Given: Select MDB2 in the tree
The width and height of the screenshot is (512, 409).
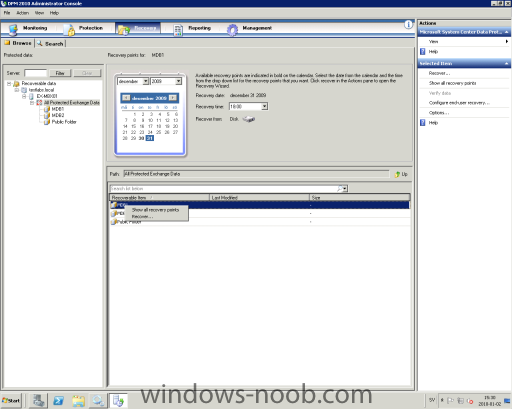Looking at the screenshot, I should click(x=58, y=115).
